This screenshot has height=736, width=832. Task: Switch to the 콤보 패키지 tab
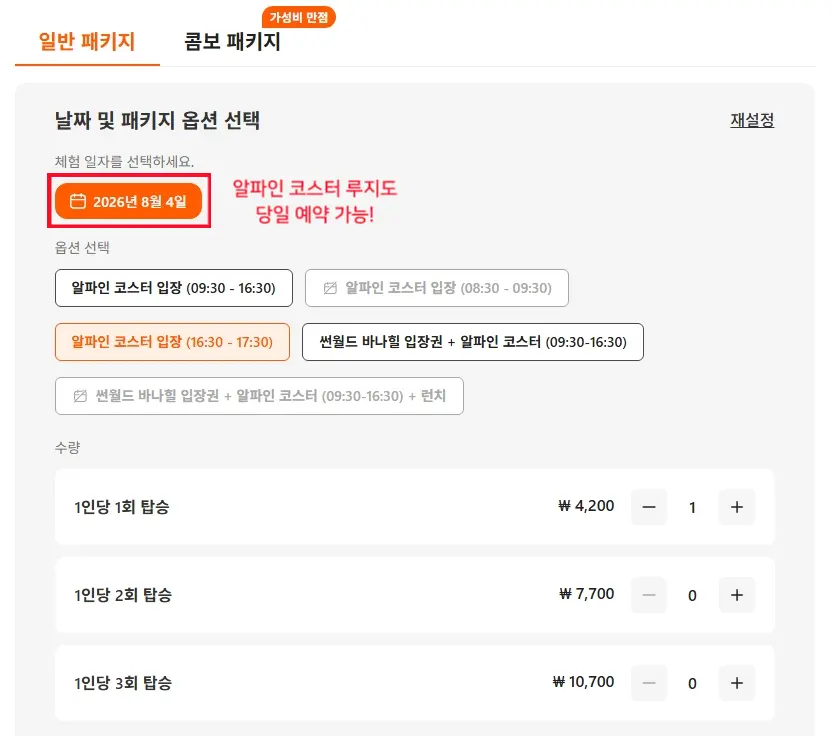pyautogui.click(x=232, y=41)
